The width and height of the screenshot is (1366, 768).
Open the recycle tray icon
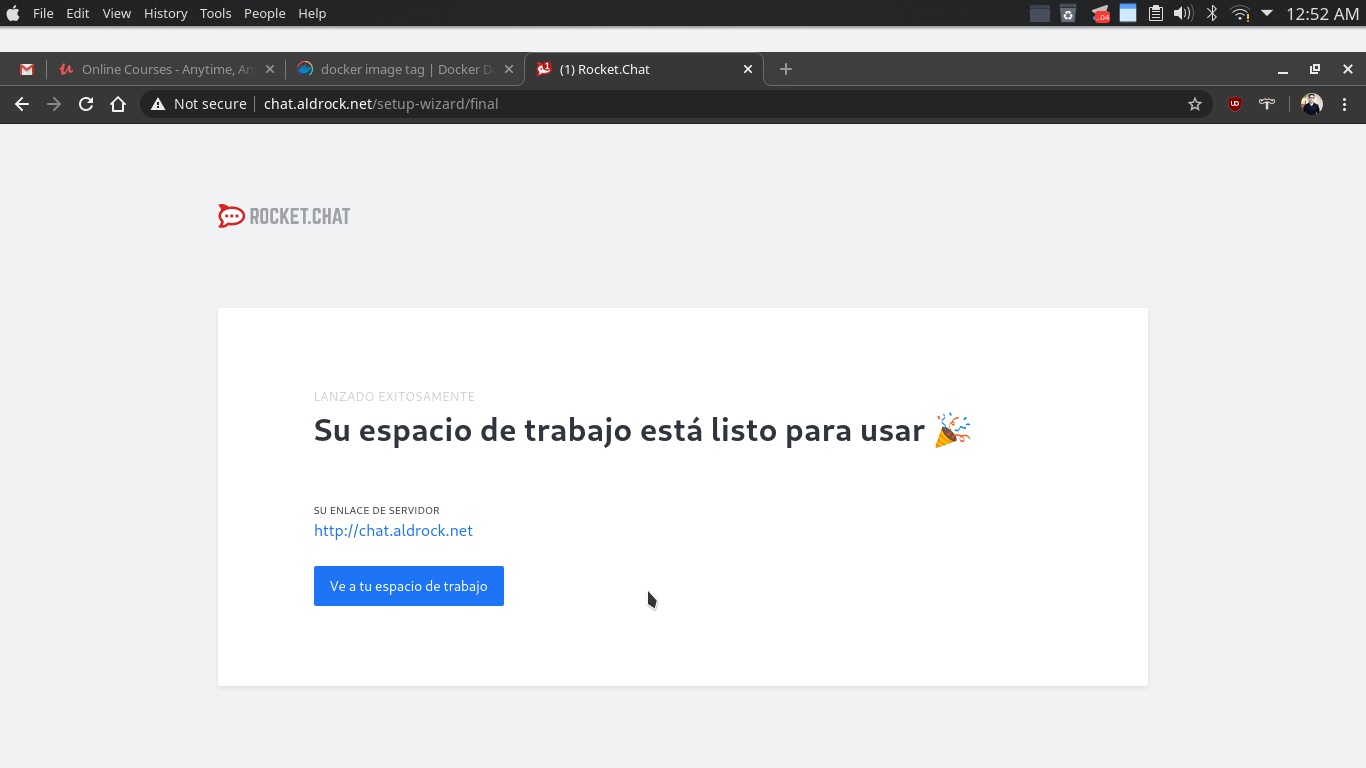1068,13
